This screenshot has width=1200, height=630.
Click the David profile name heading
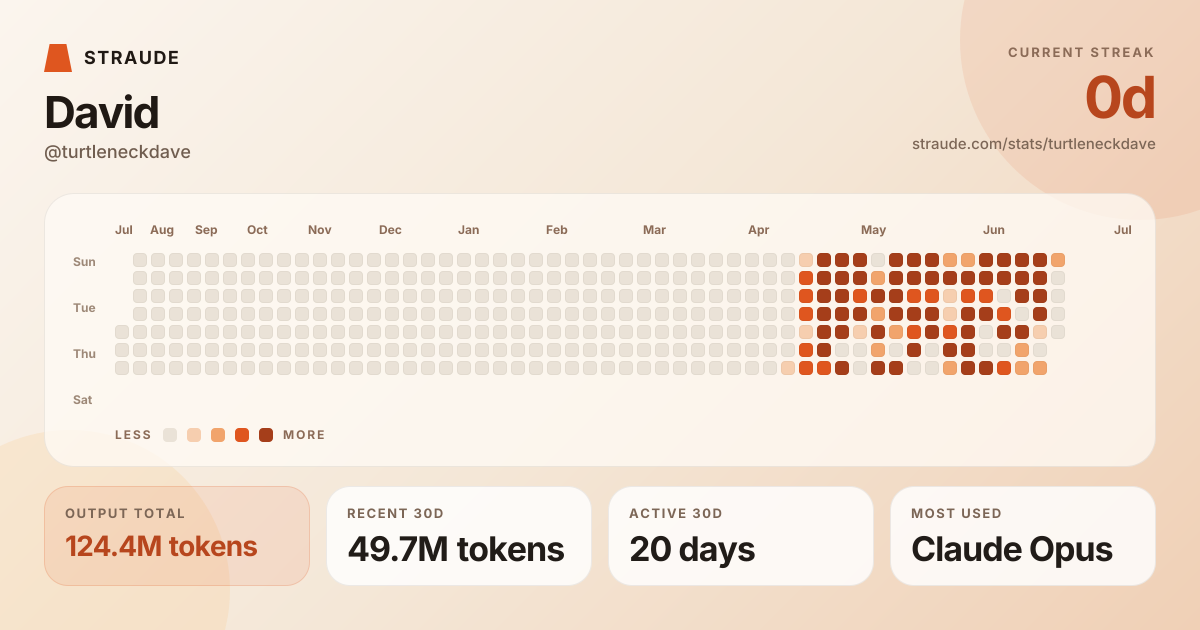pyautogui.click(x=101, y=113)
